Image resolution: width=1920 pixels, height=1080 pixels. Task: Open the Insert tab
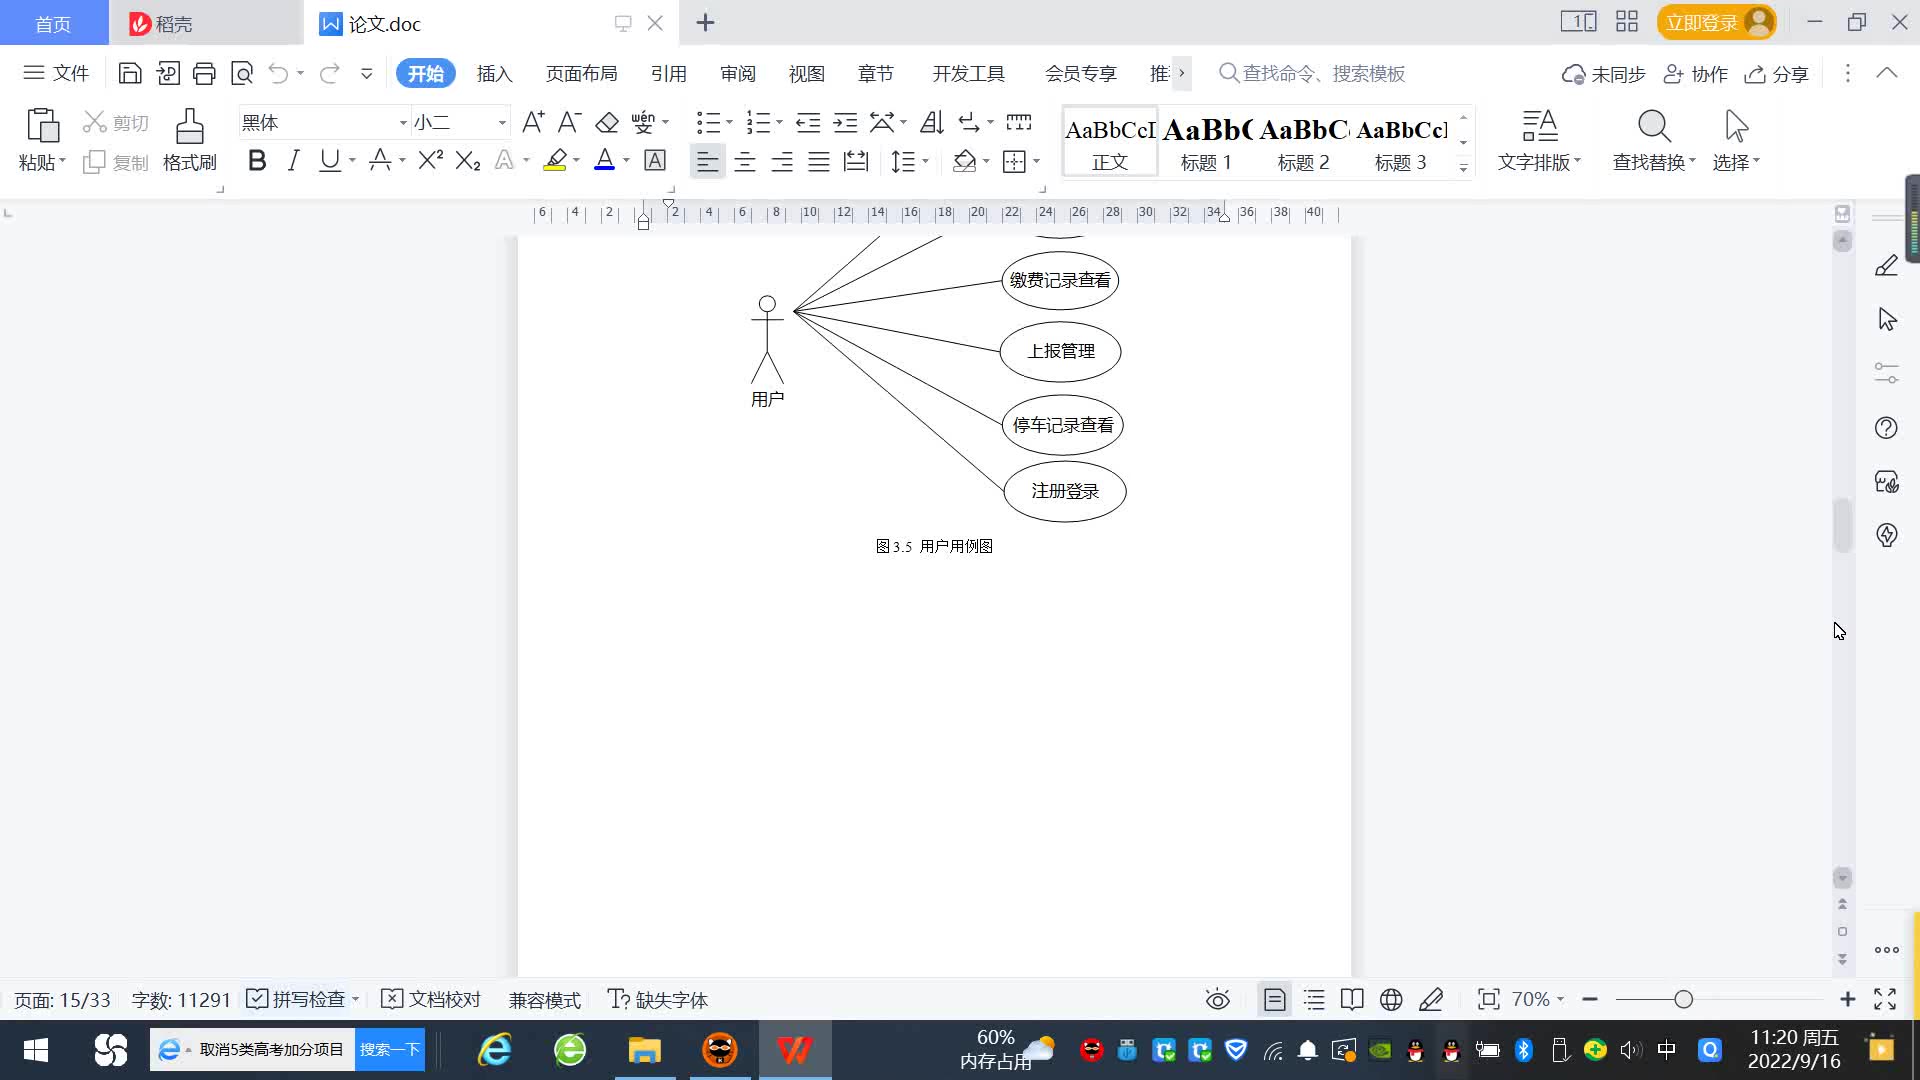tap(494, 73)
